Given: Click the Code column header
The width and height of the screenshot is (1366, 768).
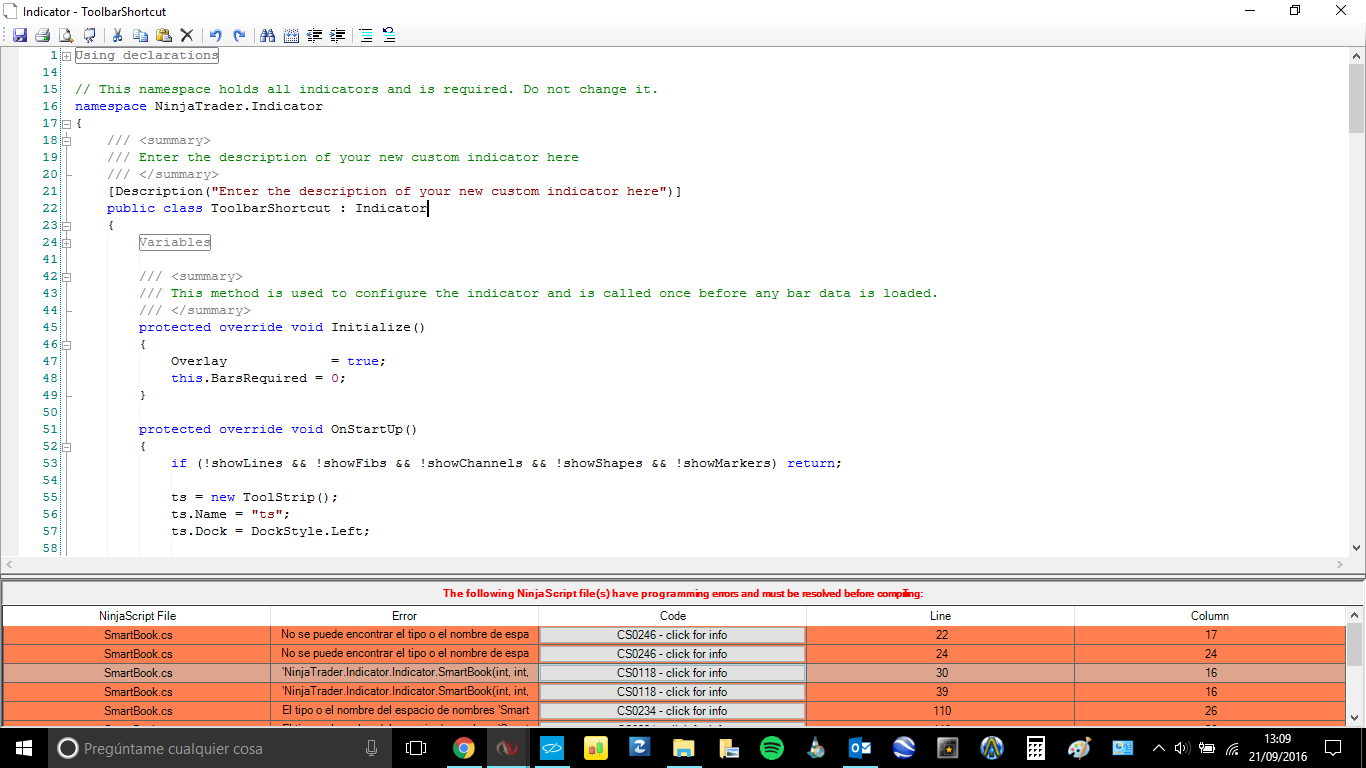Looking at the screenshot, I should [672, 616].
